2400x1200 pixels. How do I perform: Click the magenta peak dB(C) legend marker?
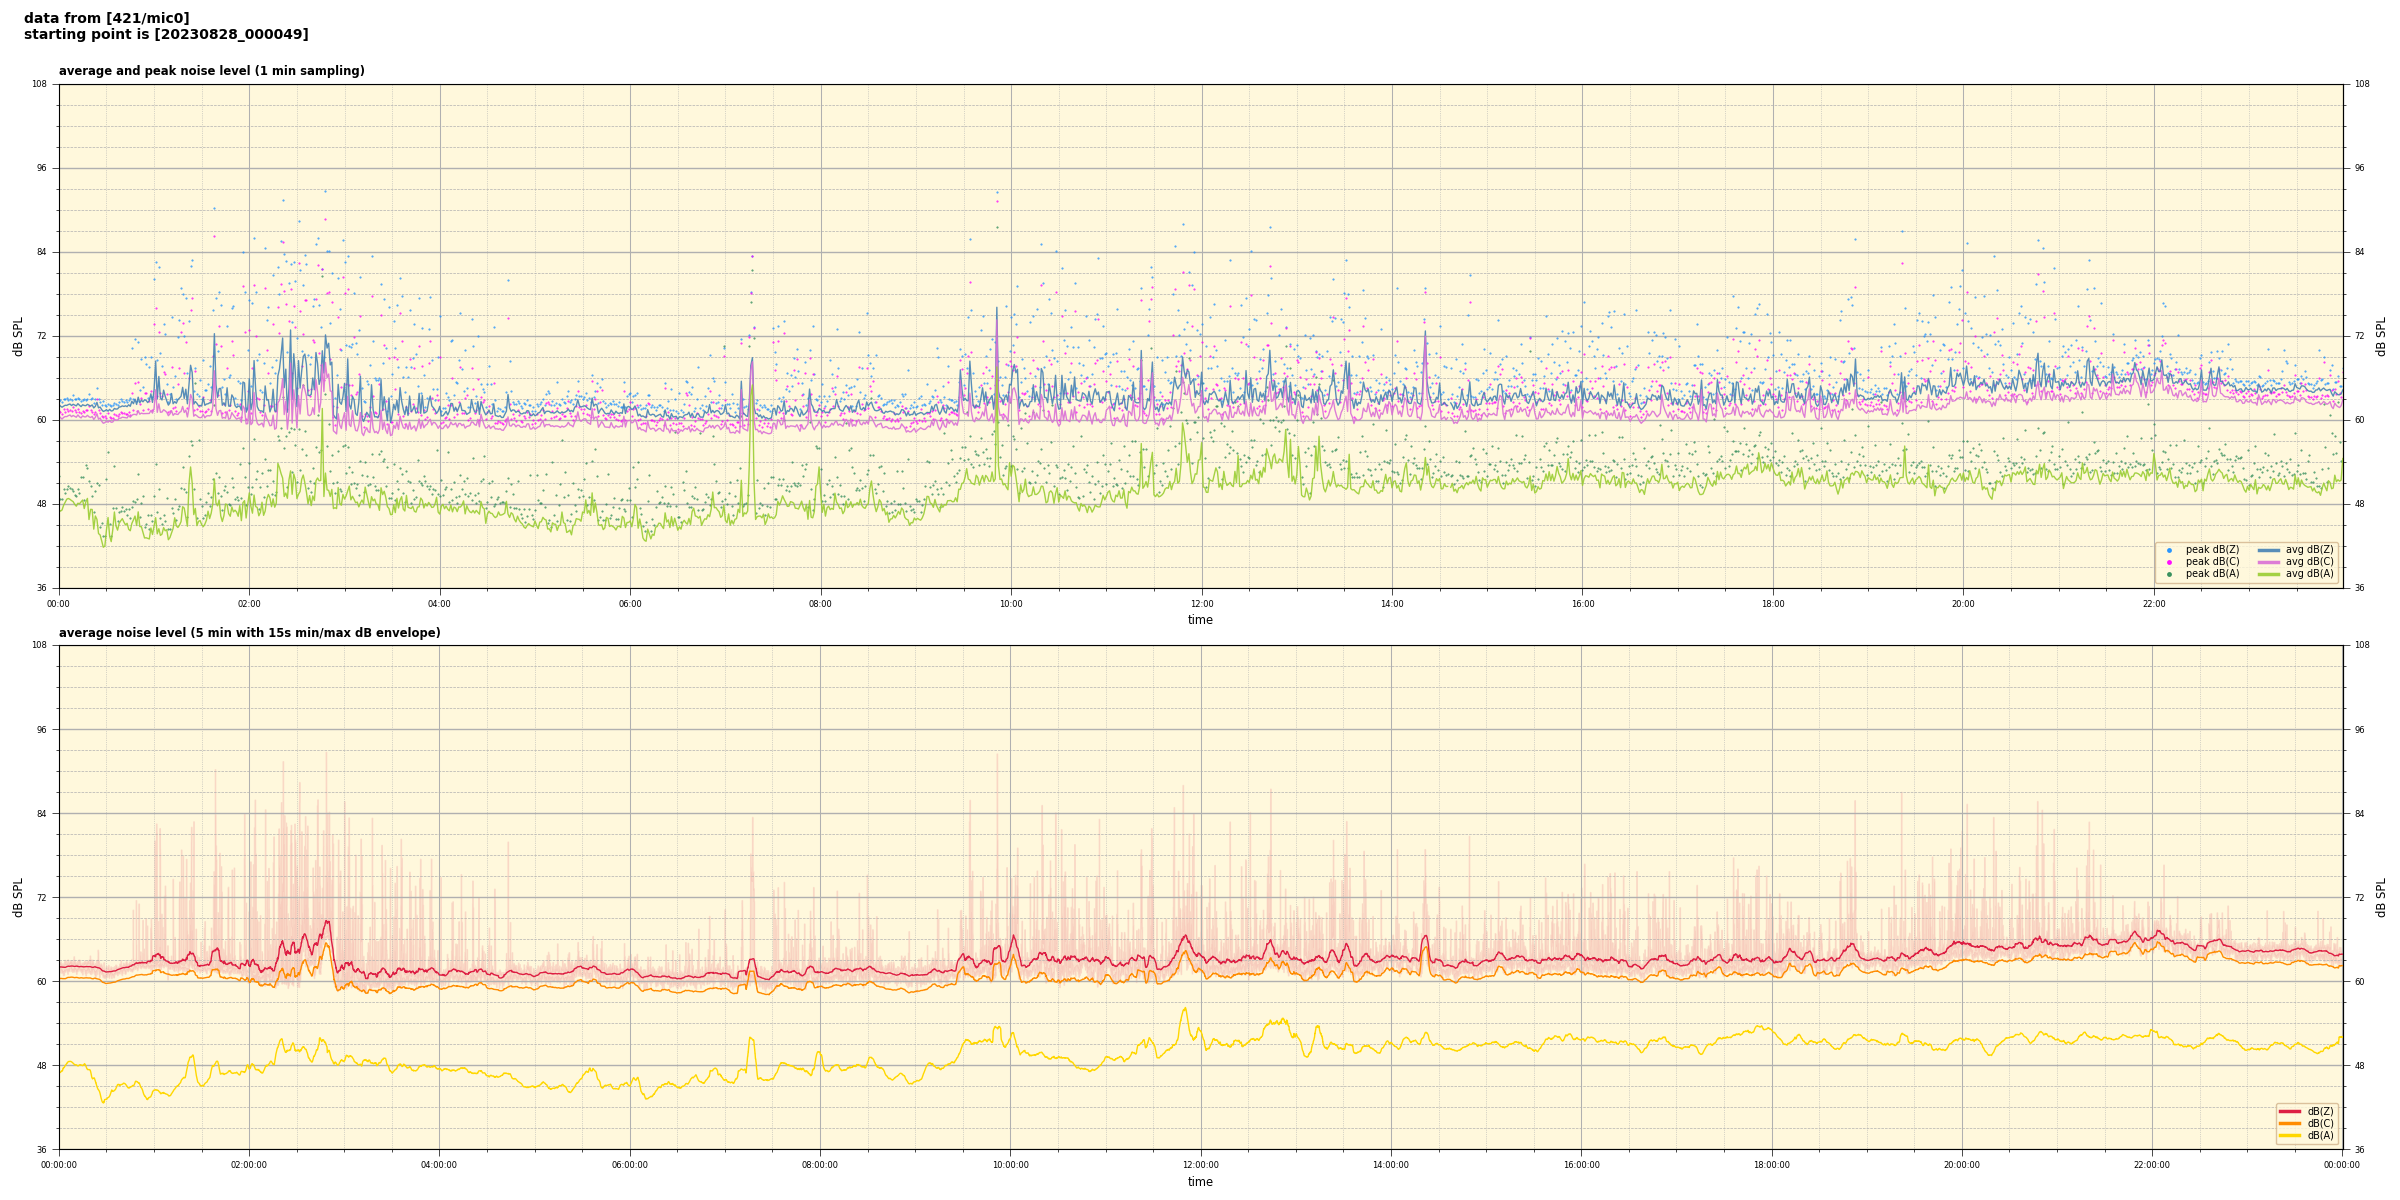click(2169, 562)
